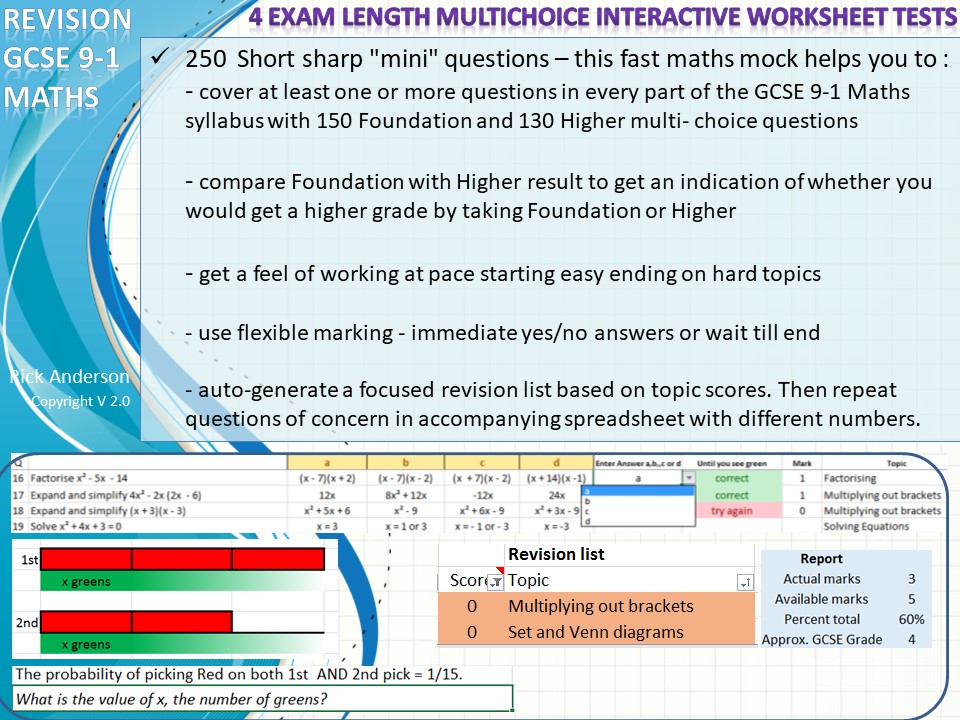The width and height of the screenshot is (960, 720).
Task: Click the "60%" Percent total value
Action: click(x=911, y=619)
